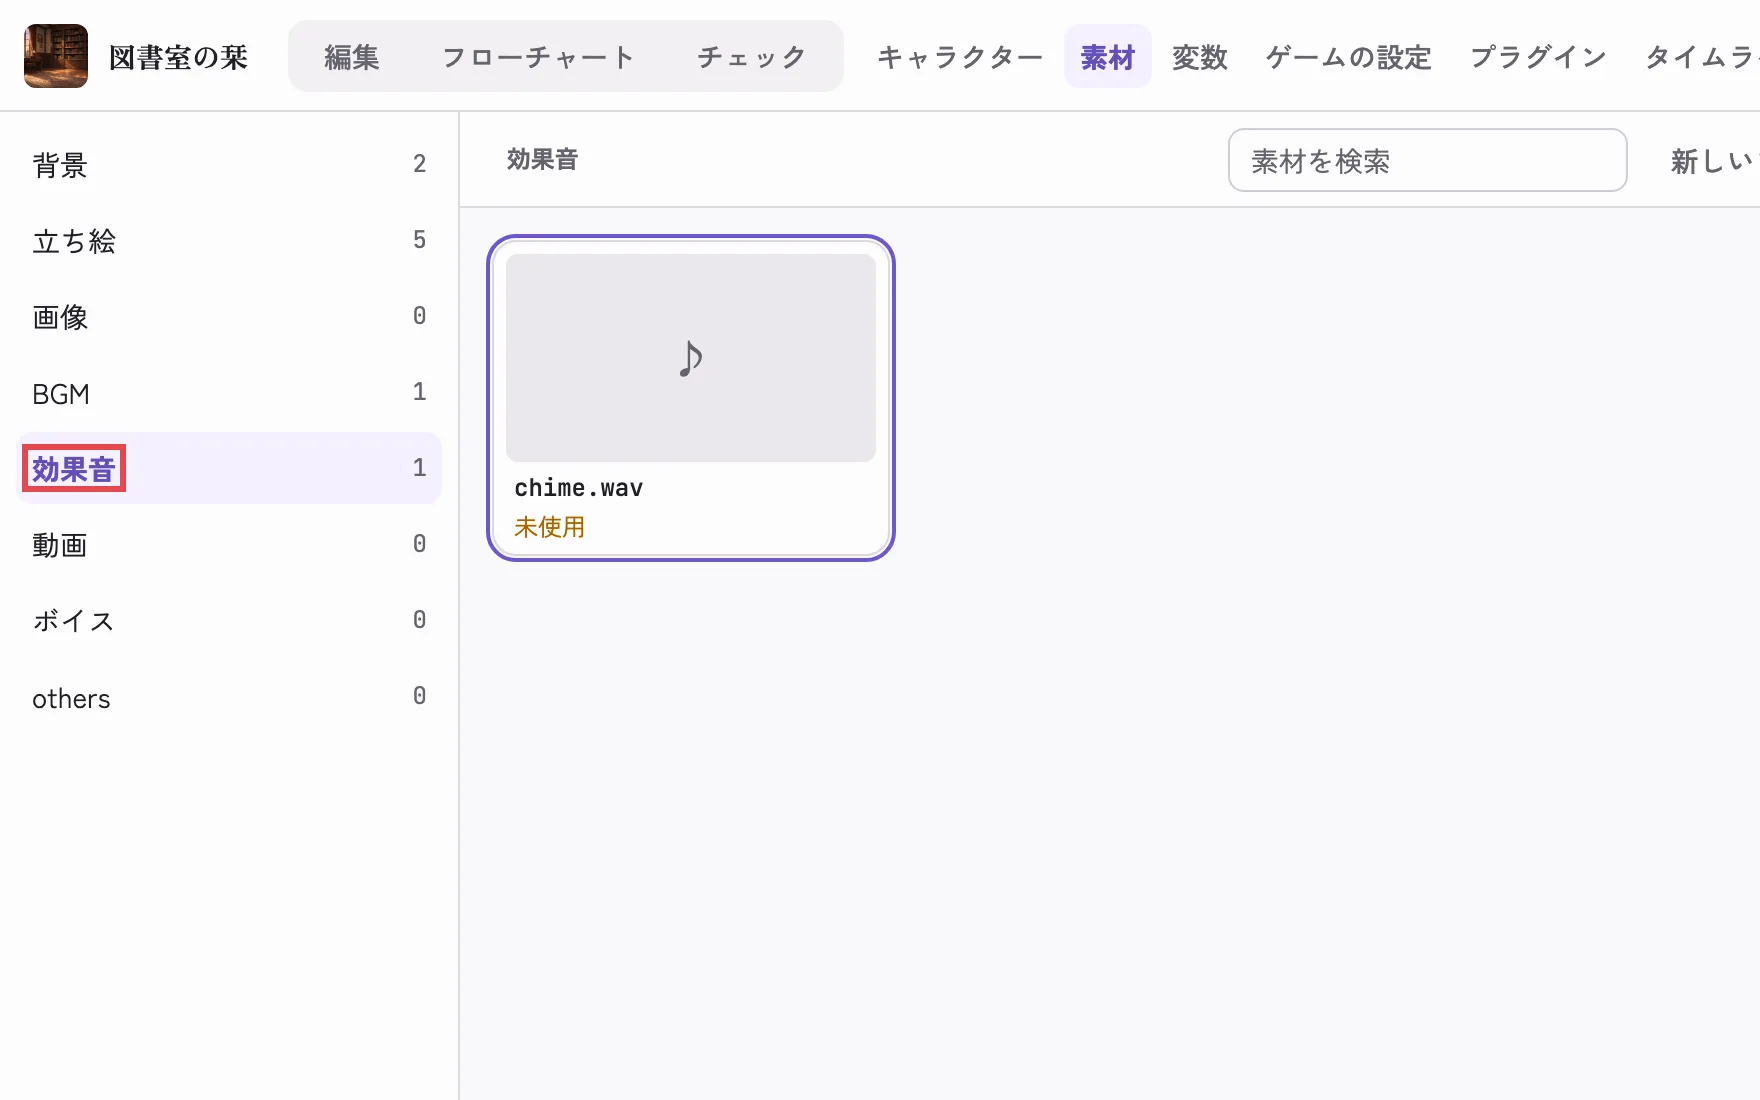The height and width of the screenshot is (1100, 1760).
Task: Select the 立ち絵 asset category
Action: (x=230, y=240)
